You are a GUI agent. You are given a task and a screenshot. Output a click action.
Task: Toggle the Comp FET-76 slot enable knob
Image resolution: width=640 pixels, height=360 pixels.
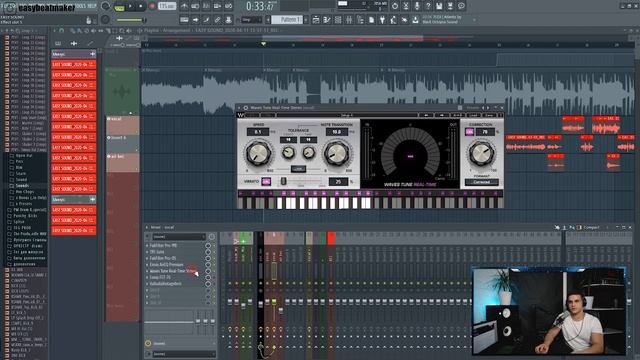pos(208,278)
